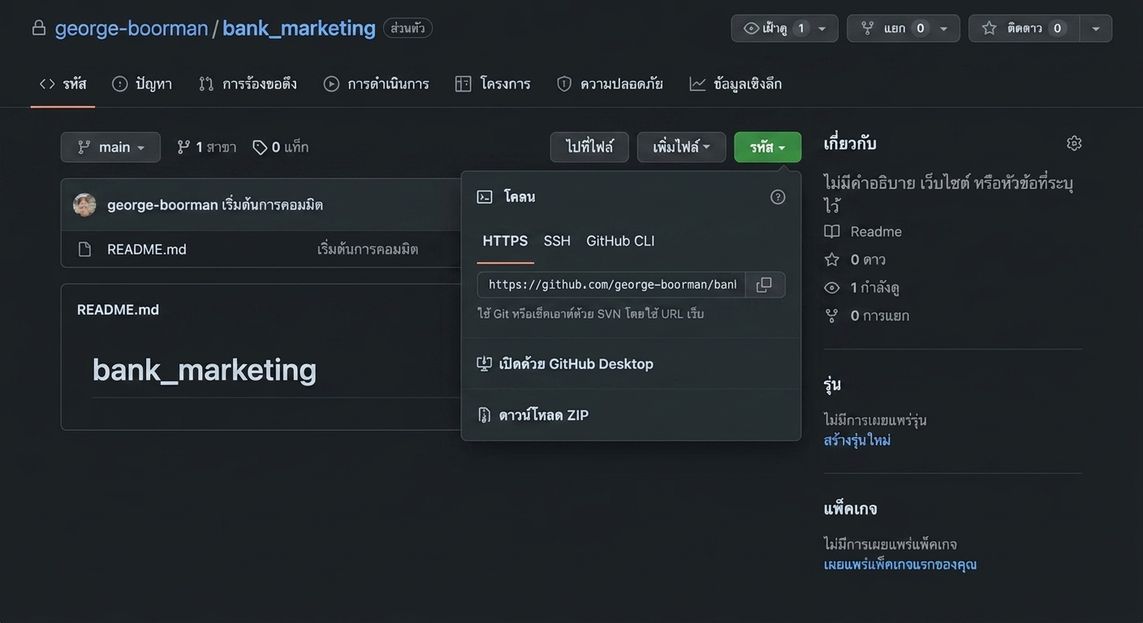
Task: Open the README.md file link
Action: [x=147, y=249]
